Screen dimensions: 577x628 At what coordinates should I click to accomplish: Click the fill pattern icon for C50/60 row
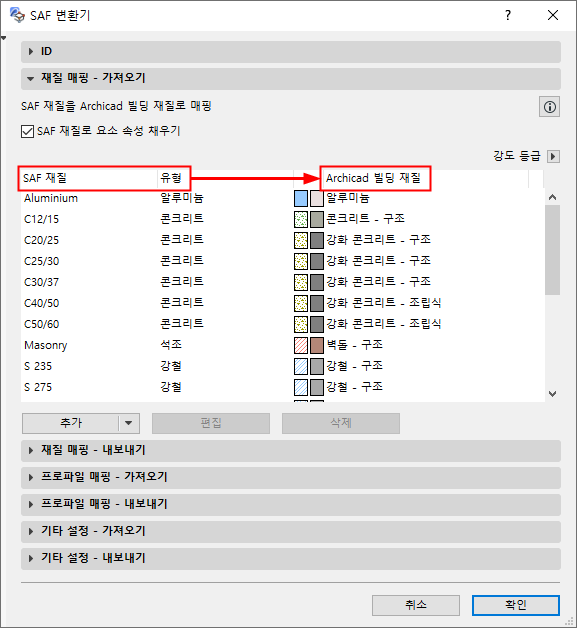301,324
